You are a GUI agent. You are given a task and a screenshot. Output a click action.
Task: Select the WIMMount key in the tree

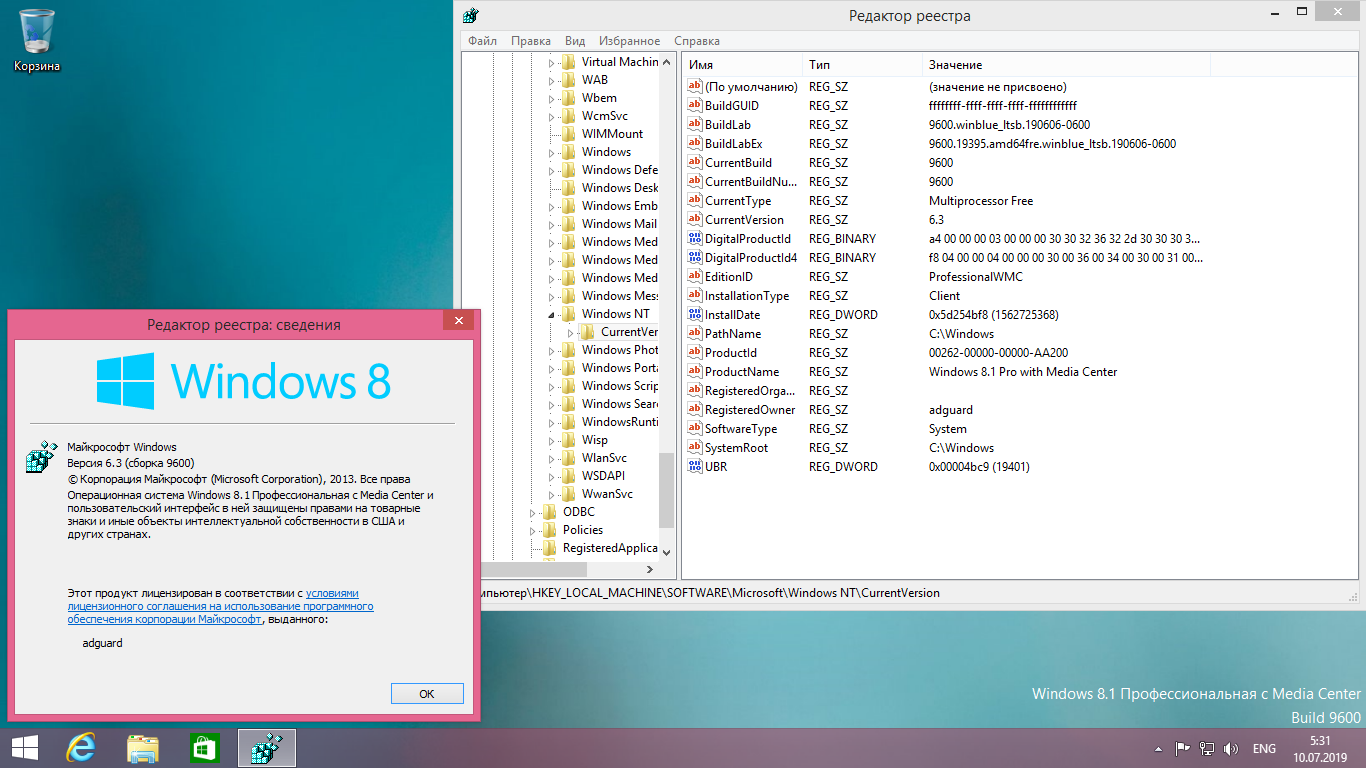[x=612, y=134]
